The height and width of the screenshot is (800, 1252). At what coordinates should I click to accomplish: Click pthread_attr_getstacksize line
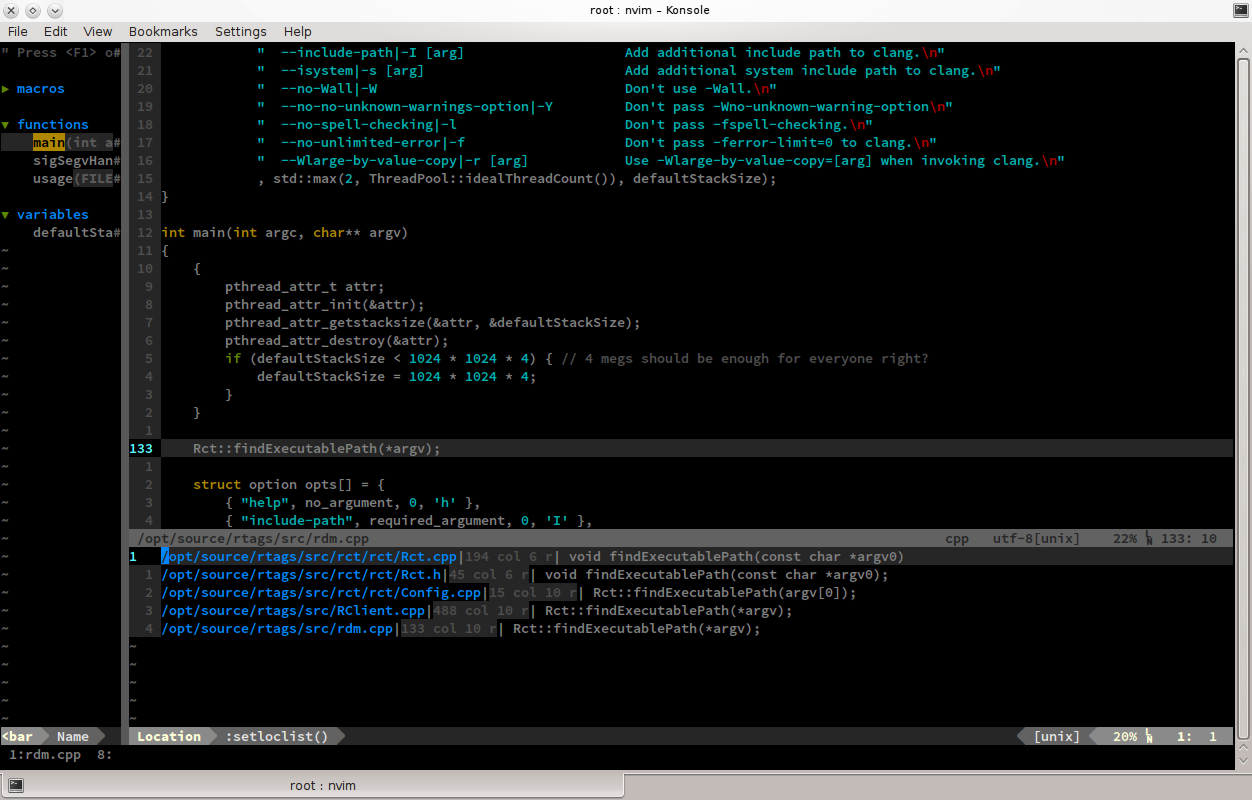pyautogui.click(x=433, y=323)
